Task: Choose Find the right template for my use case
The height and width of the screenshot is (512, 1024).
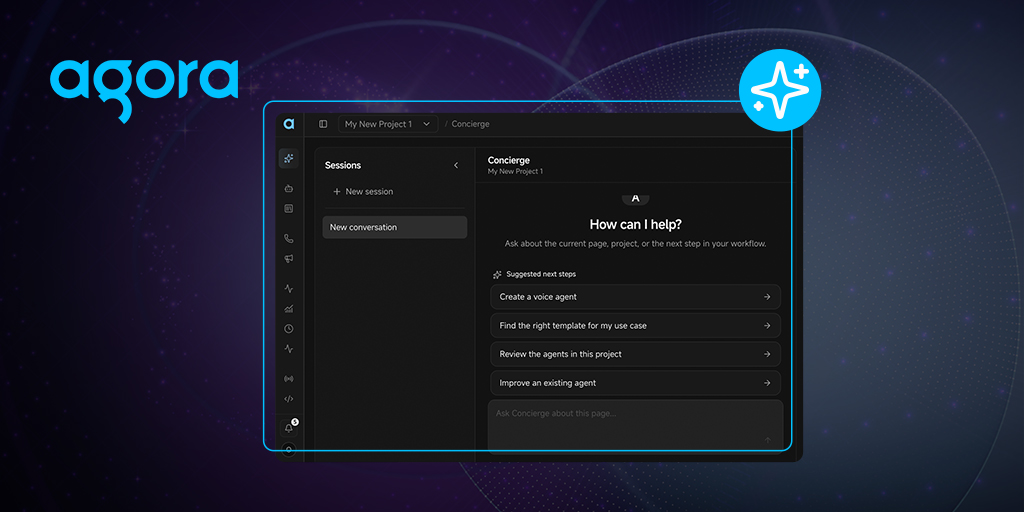Action: 635,325
